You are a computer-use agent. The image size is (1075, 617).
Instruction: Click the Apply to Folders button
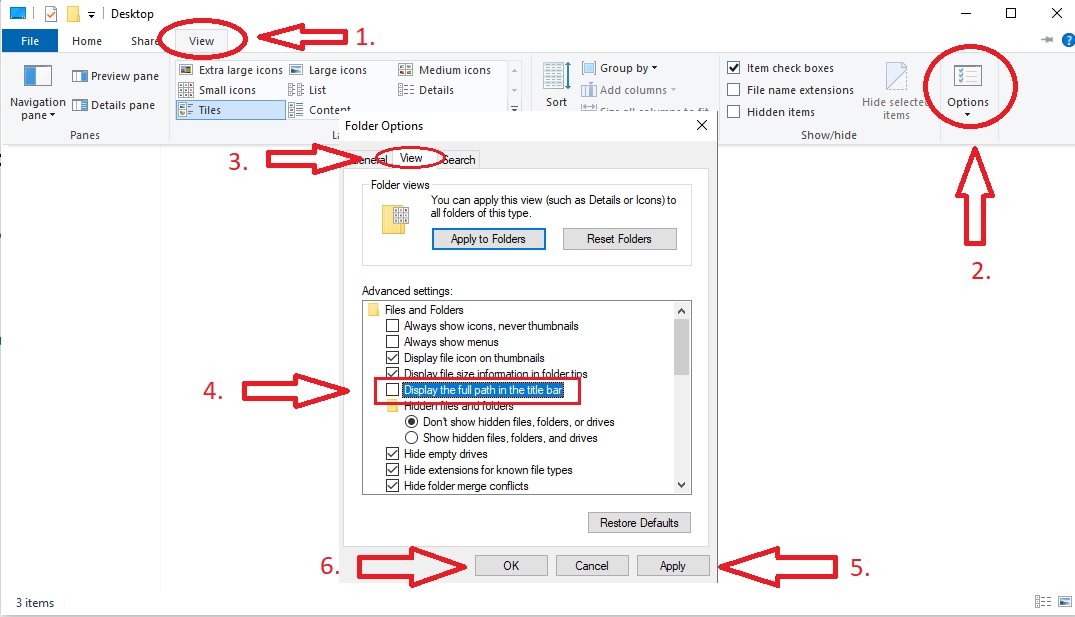(x=488, y=238)
